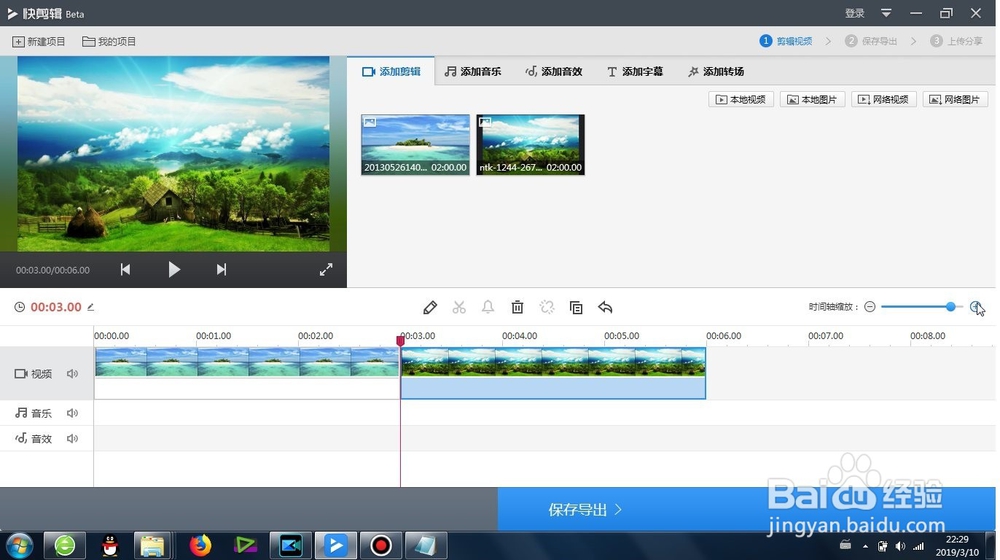Click the 00:03.00 current time value

[x=56, y=307]
